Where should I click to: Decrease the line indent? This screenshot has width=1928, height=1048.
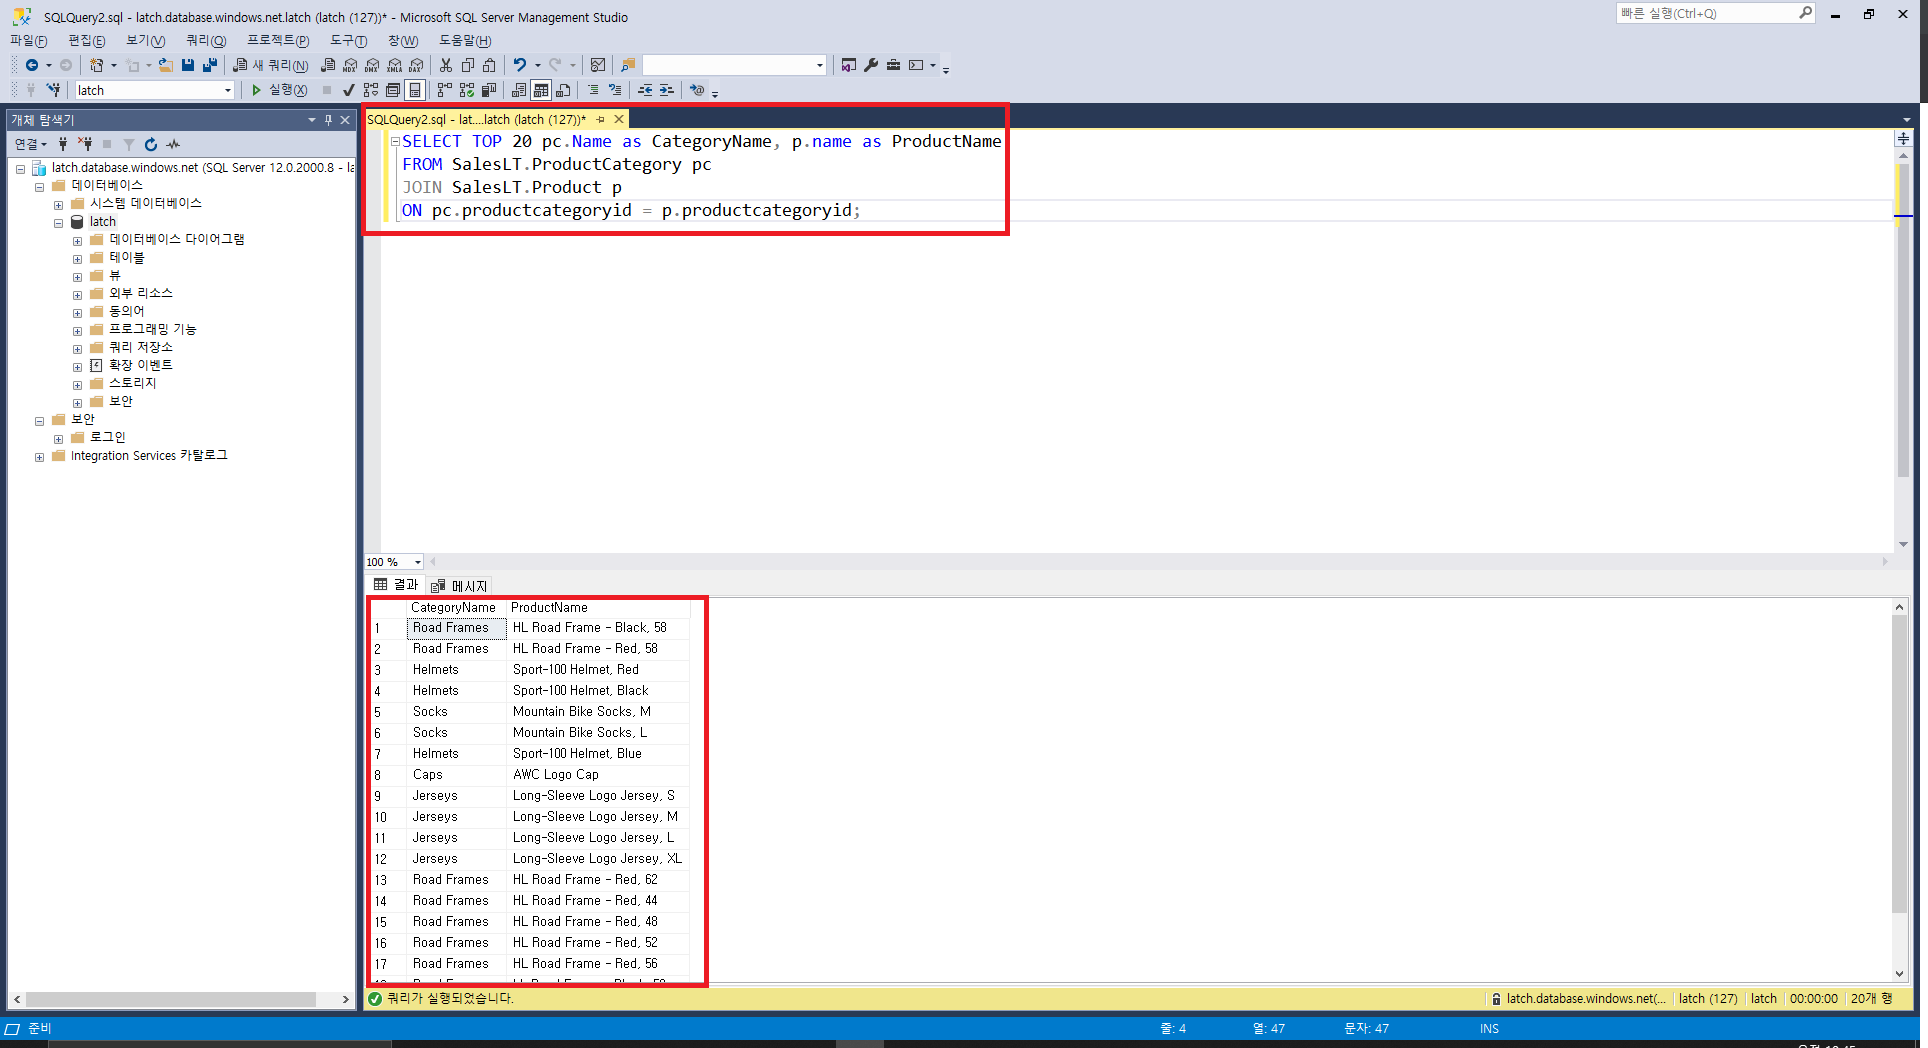point(645,90)
